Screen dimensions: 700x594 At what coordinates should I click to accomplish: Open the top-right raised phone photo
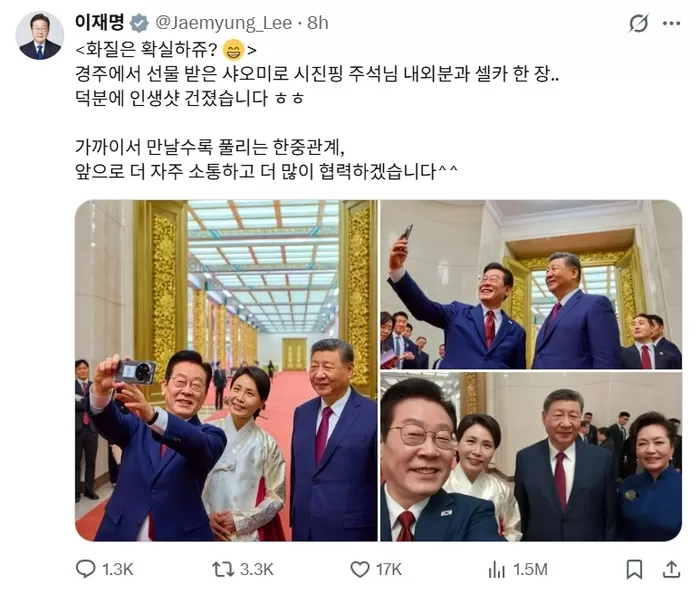coord(531,284)
